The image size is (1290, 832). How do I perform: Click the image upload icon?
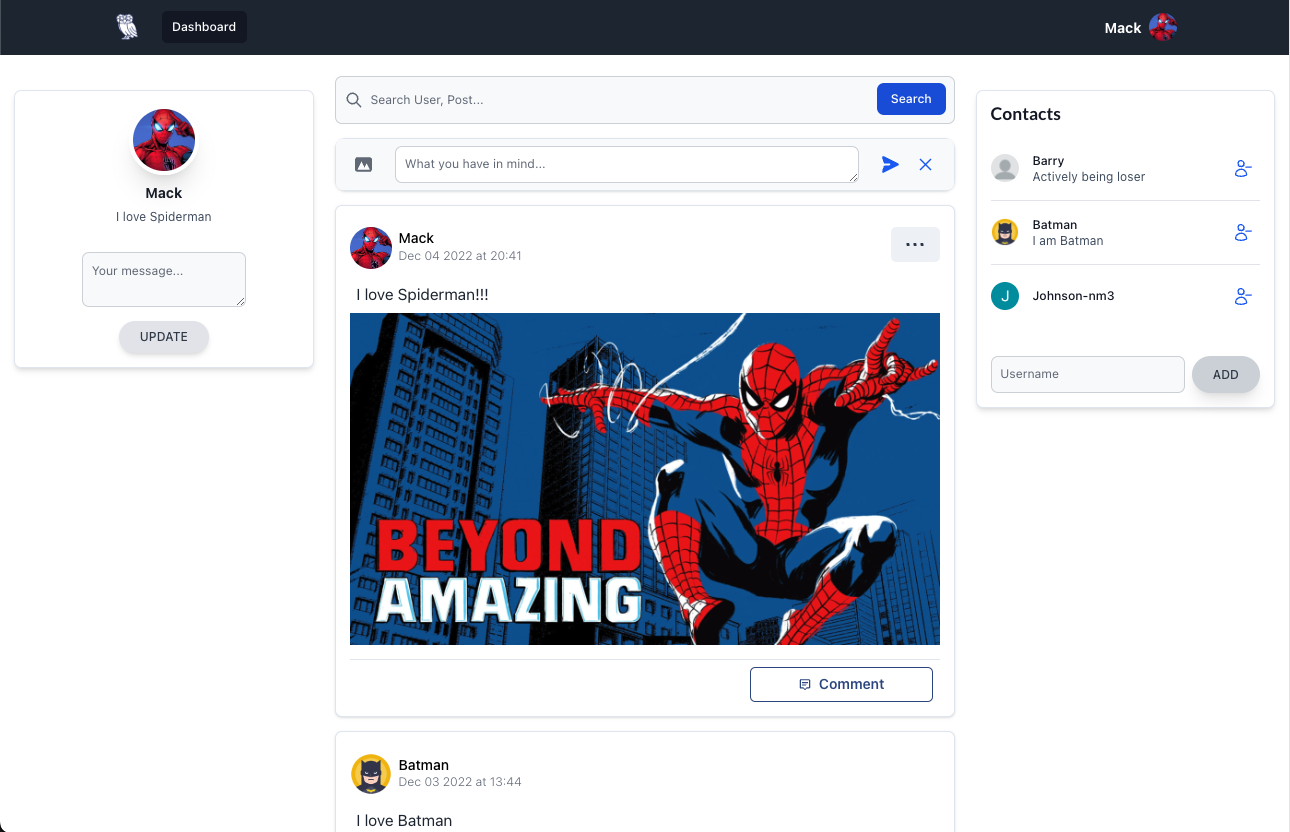[364, 165]
